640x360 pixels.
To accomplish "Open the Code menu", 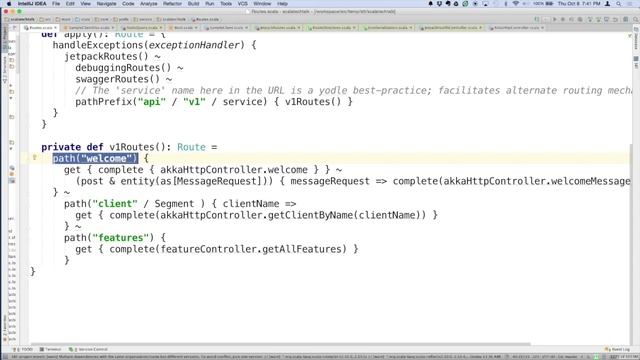I will click(128, 4).
